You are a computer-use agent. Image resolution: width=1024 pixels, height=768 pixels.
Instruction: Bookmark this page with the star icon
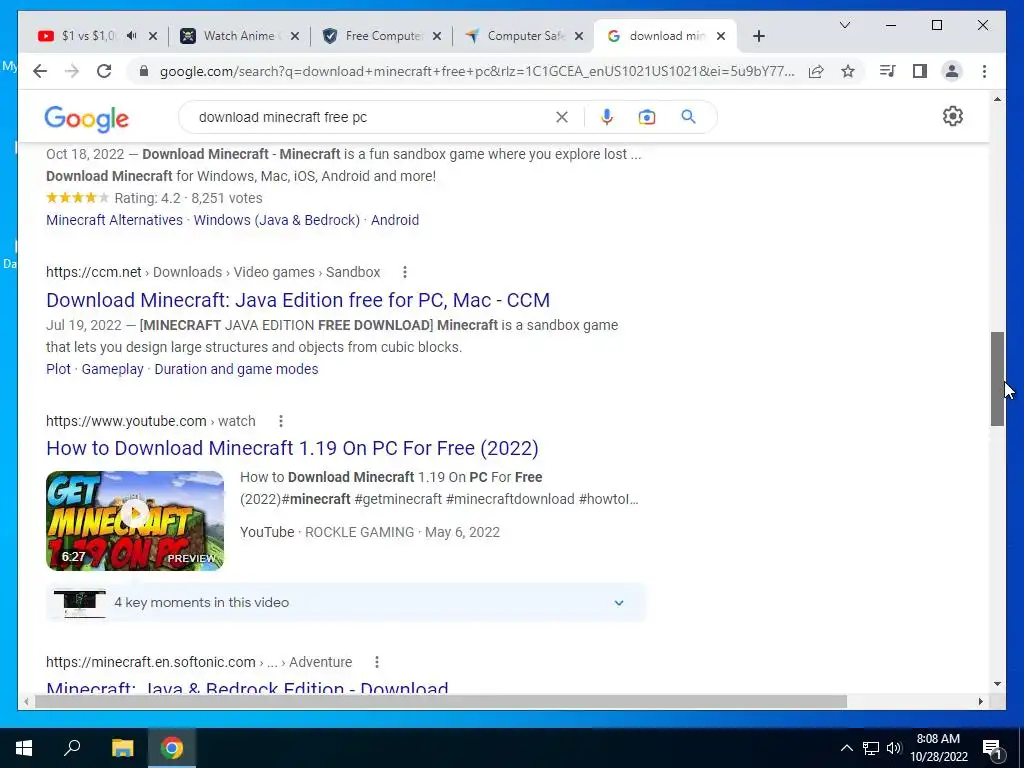[848, 71]
